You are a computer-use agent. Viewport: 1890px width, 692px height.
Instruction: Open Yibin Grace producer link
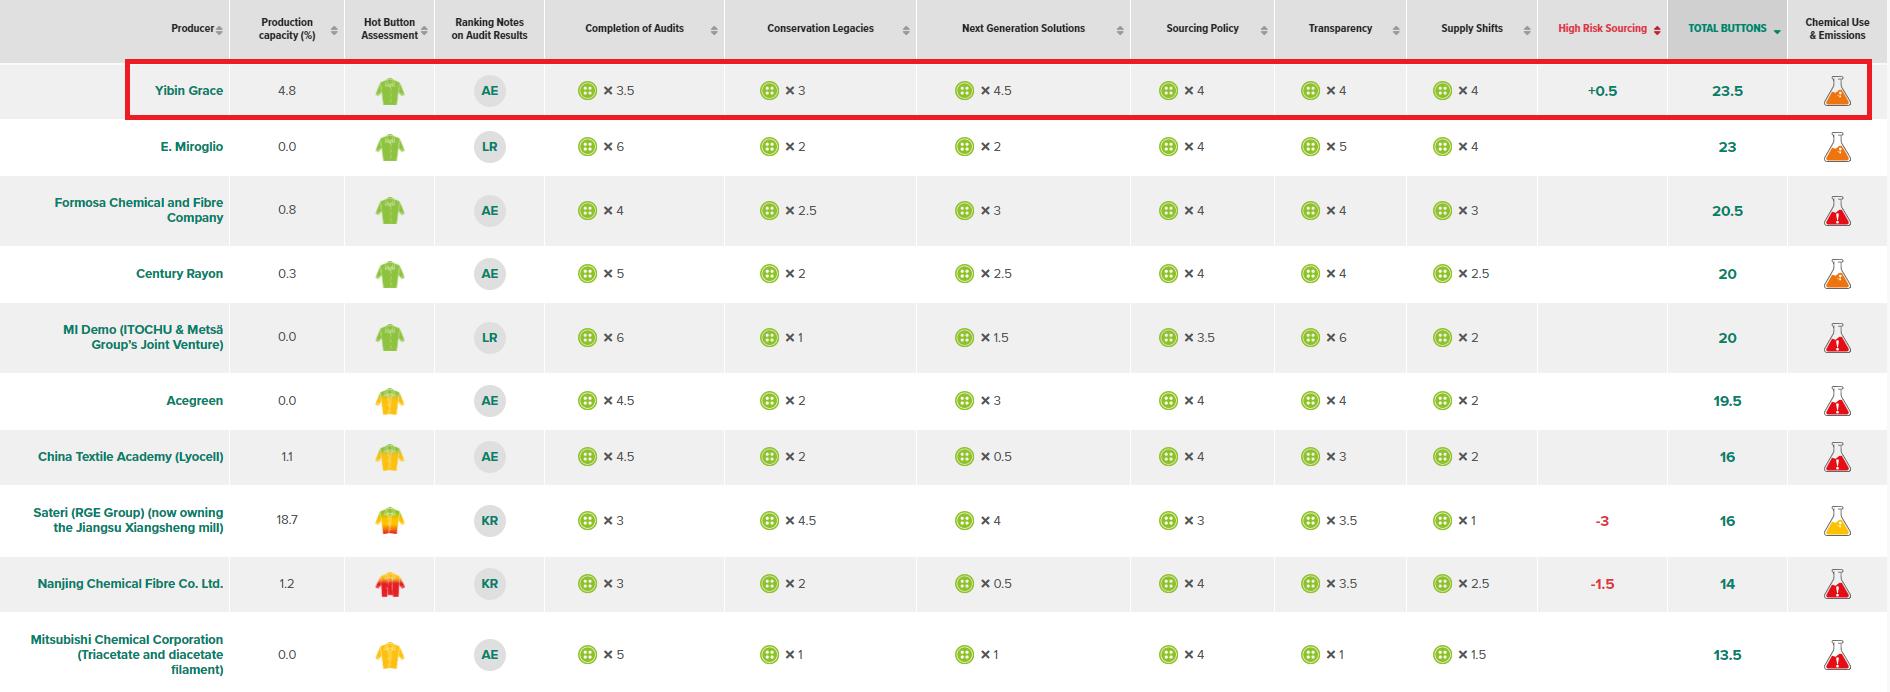pos(189,91)
